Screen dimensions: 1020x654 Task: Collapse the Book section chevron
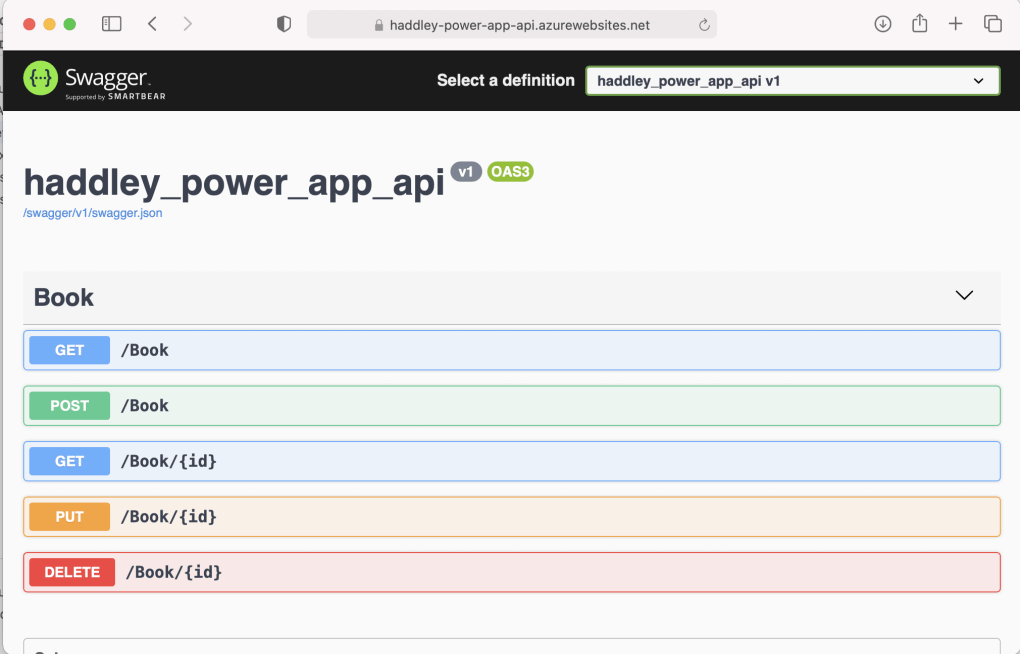coord(964,296)
